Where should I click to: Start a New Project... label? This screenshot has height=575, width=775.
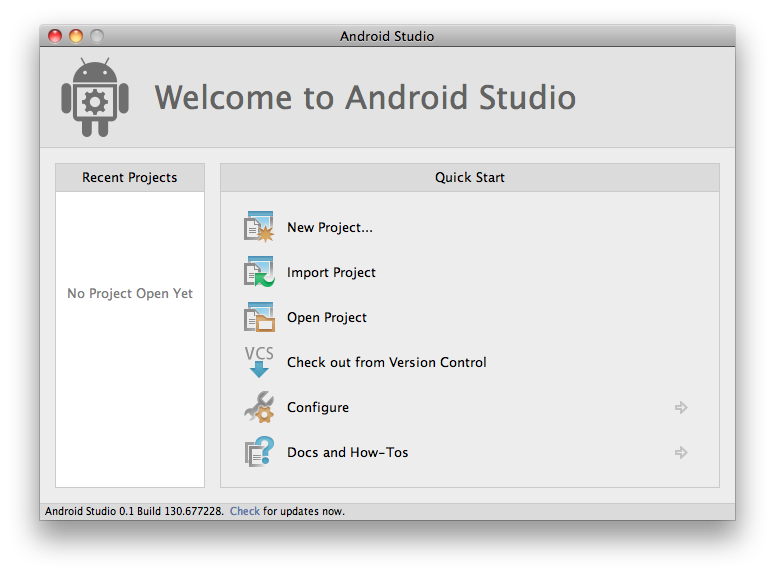(330, 227)
